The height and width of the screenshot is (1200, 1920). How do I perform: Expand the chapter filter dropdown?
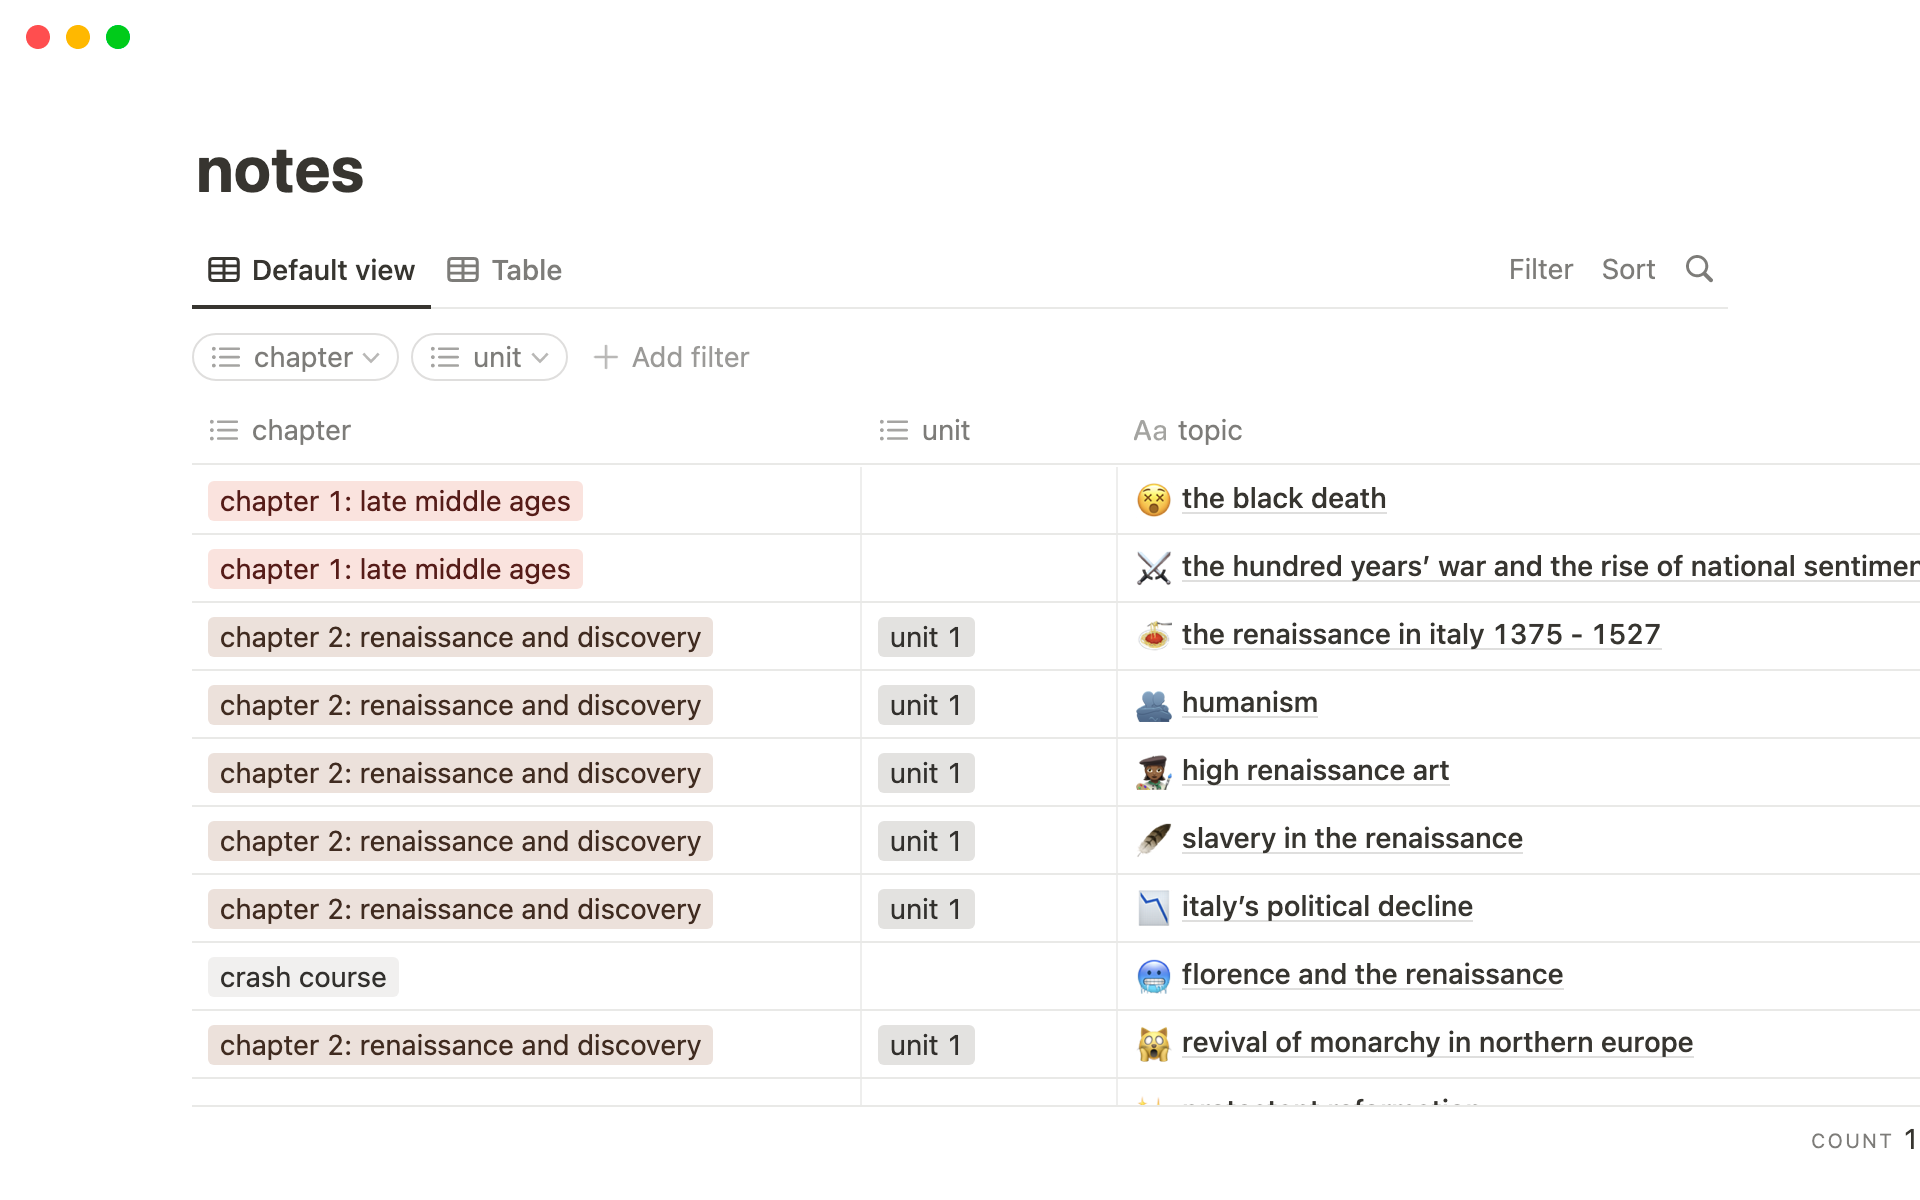tap(295, 357)
